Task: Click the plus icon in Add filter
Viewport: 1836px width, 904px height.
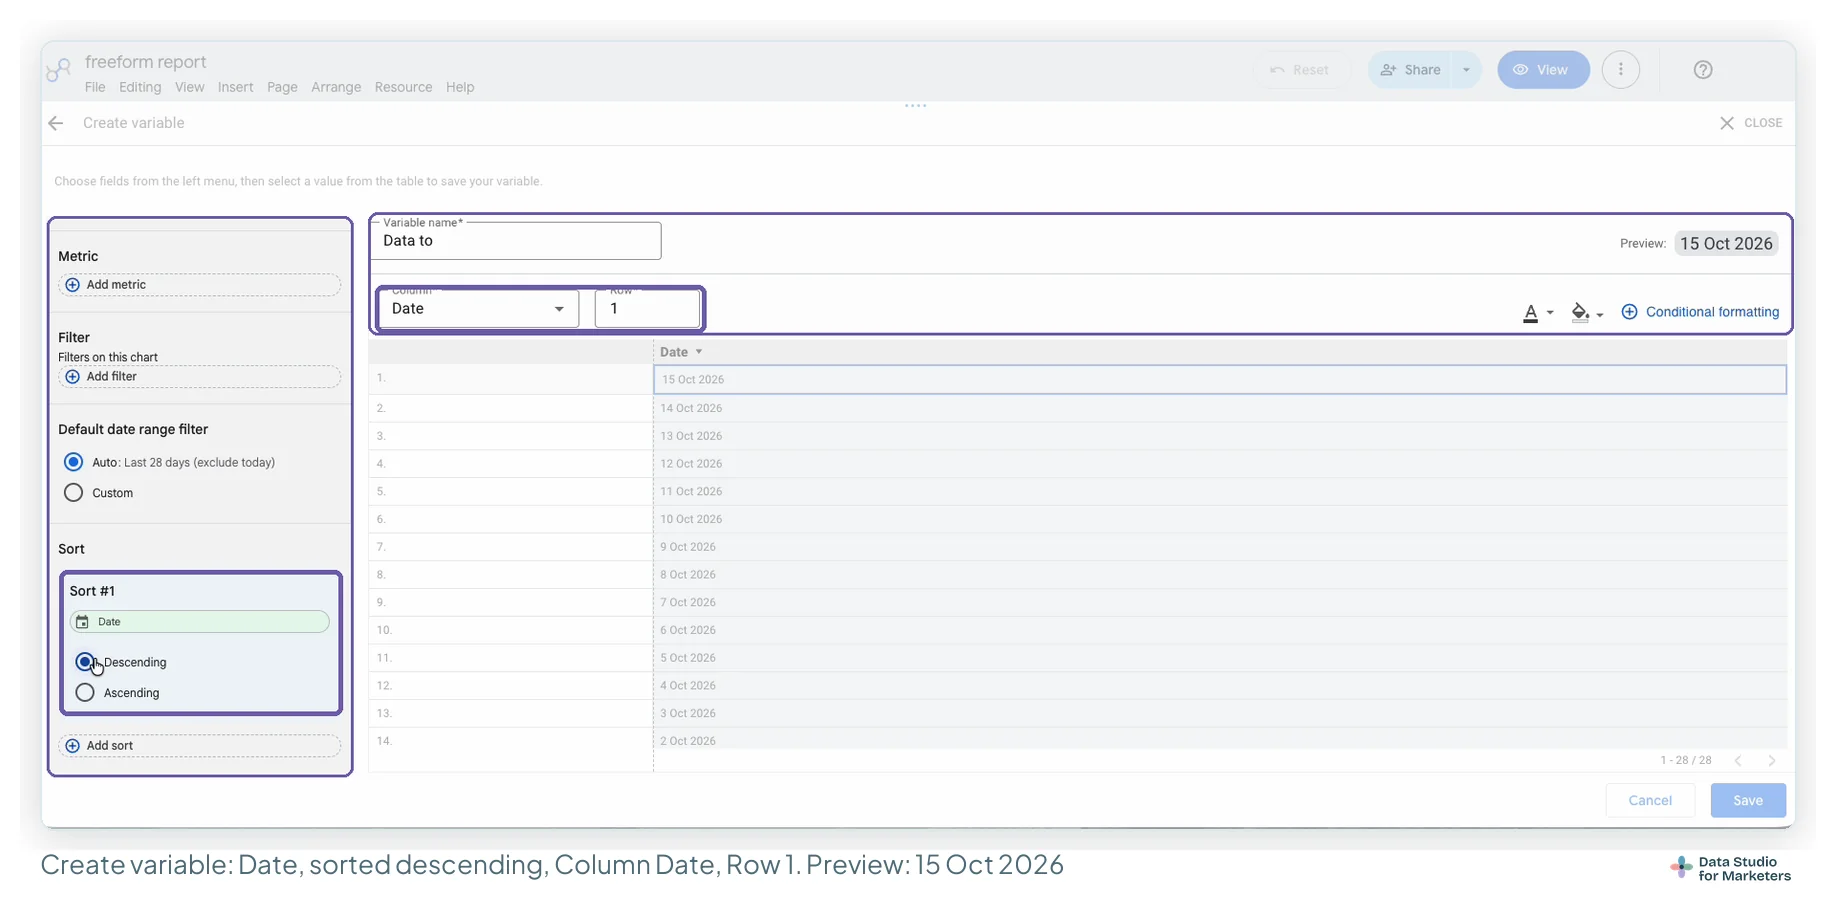Action: click(72, 377)
